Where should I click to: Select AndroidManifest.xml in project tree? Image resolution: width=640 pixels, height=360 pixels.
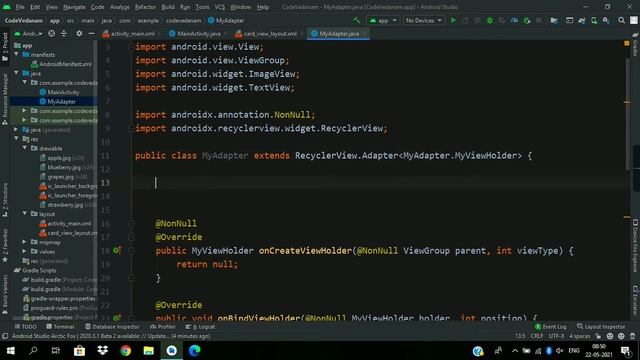[61, 64]
